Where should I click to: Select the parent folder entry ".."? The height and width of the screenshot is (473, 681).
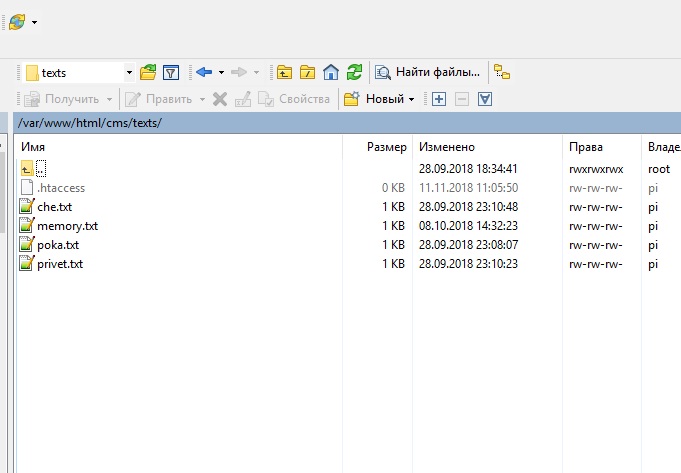click(x=41, y=169)
